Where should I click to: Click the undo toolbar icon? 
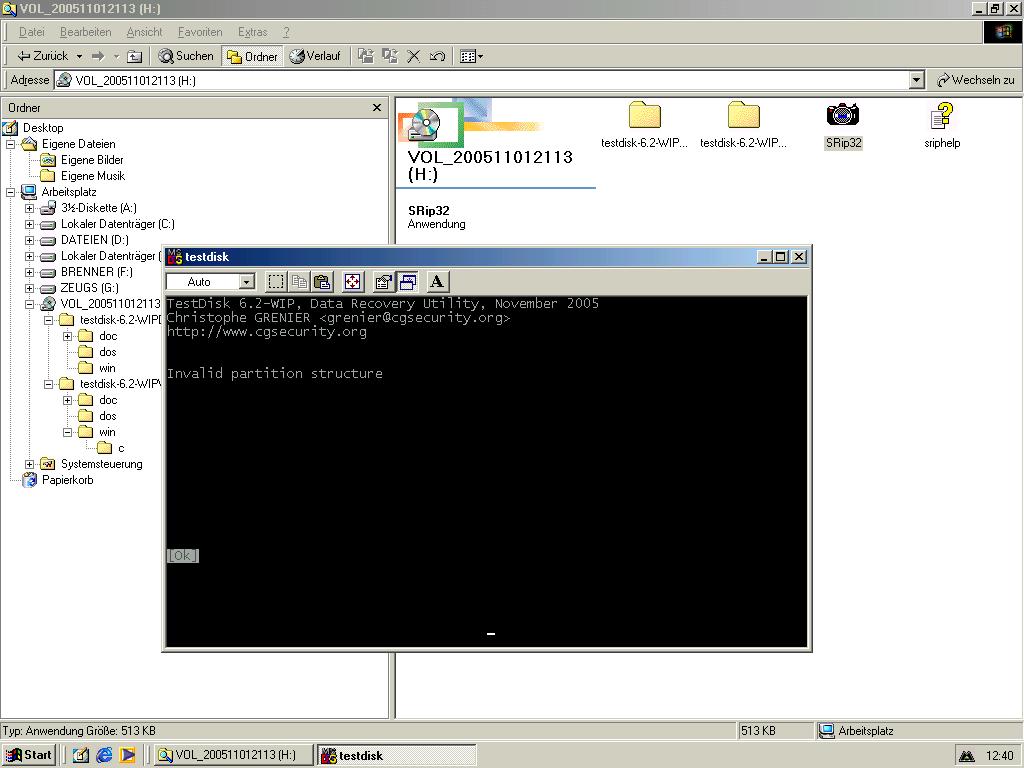438,56
